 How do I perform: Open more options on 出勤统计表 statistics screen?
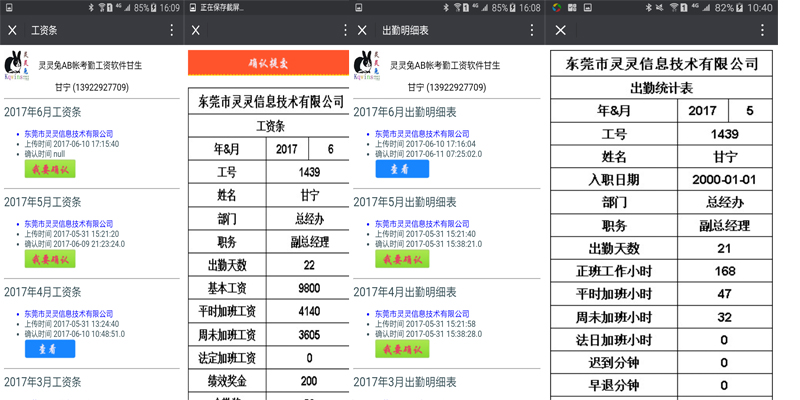(x=762, y=30)
